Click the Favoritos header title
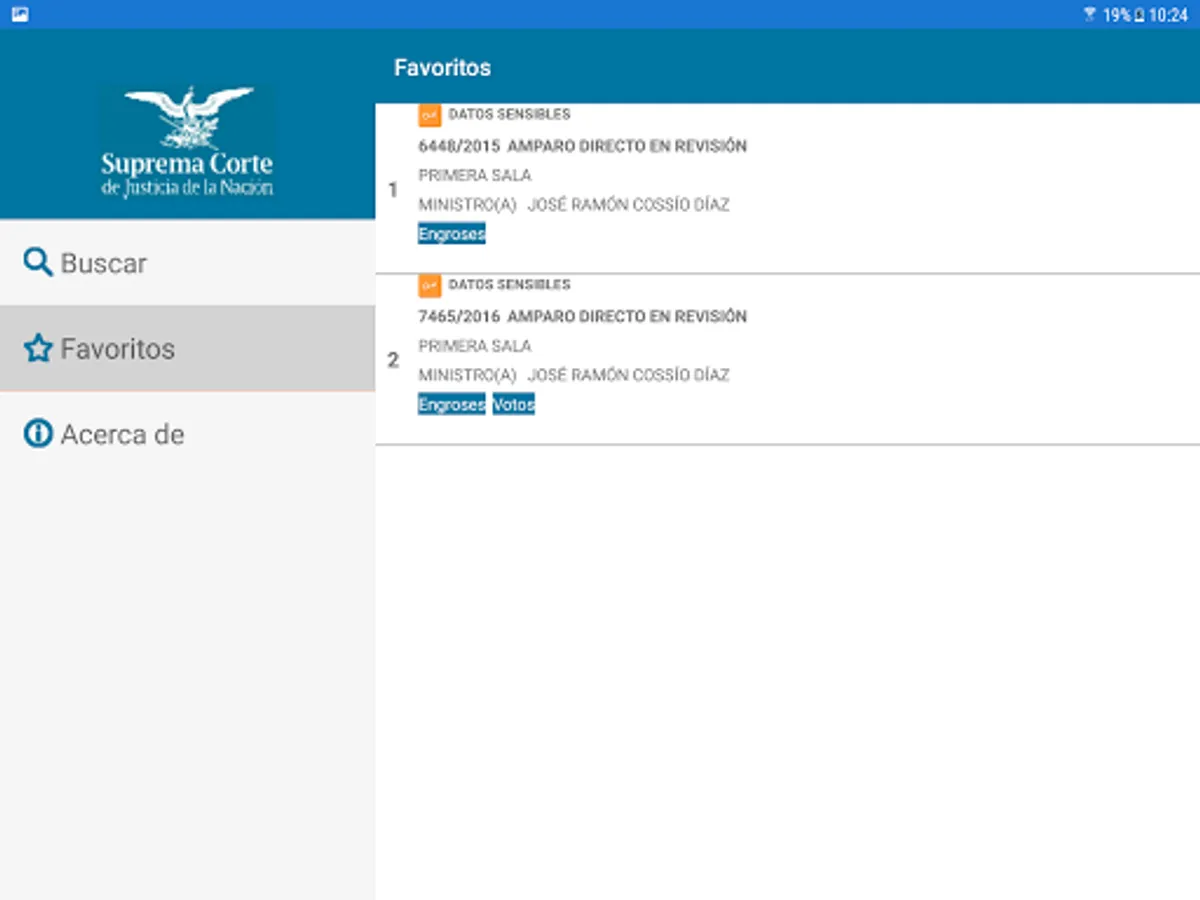 [443, 68]
